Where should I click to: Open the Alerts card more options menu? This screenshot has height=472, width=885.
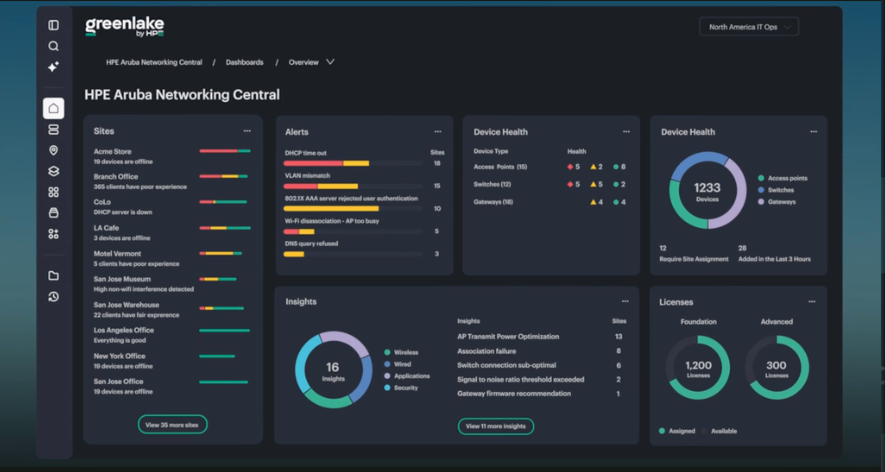coord(437,132)
